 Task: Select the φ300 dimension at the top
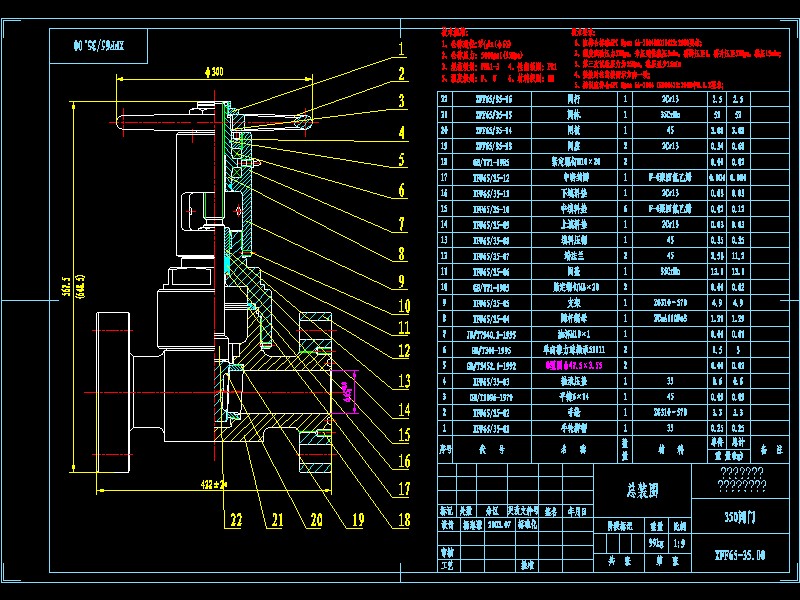pyautogui.click(x=212, y=70)
